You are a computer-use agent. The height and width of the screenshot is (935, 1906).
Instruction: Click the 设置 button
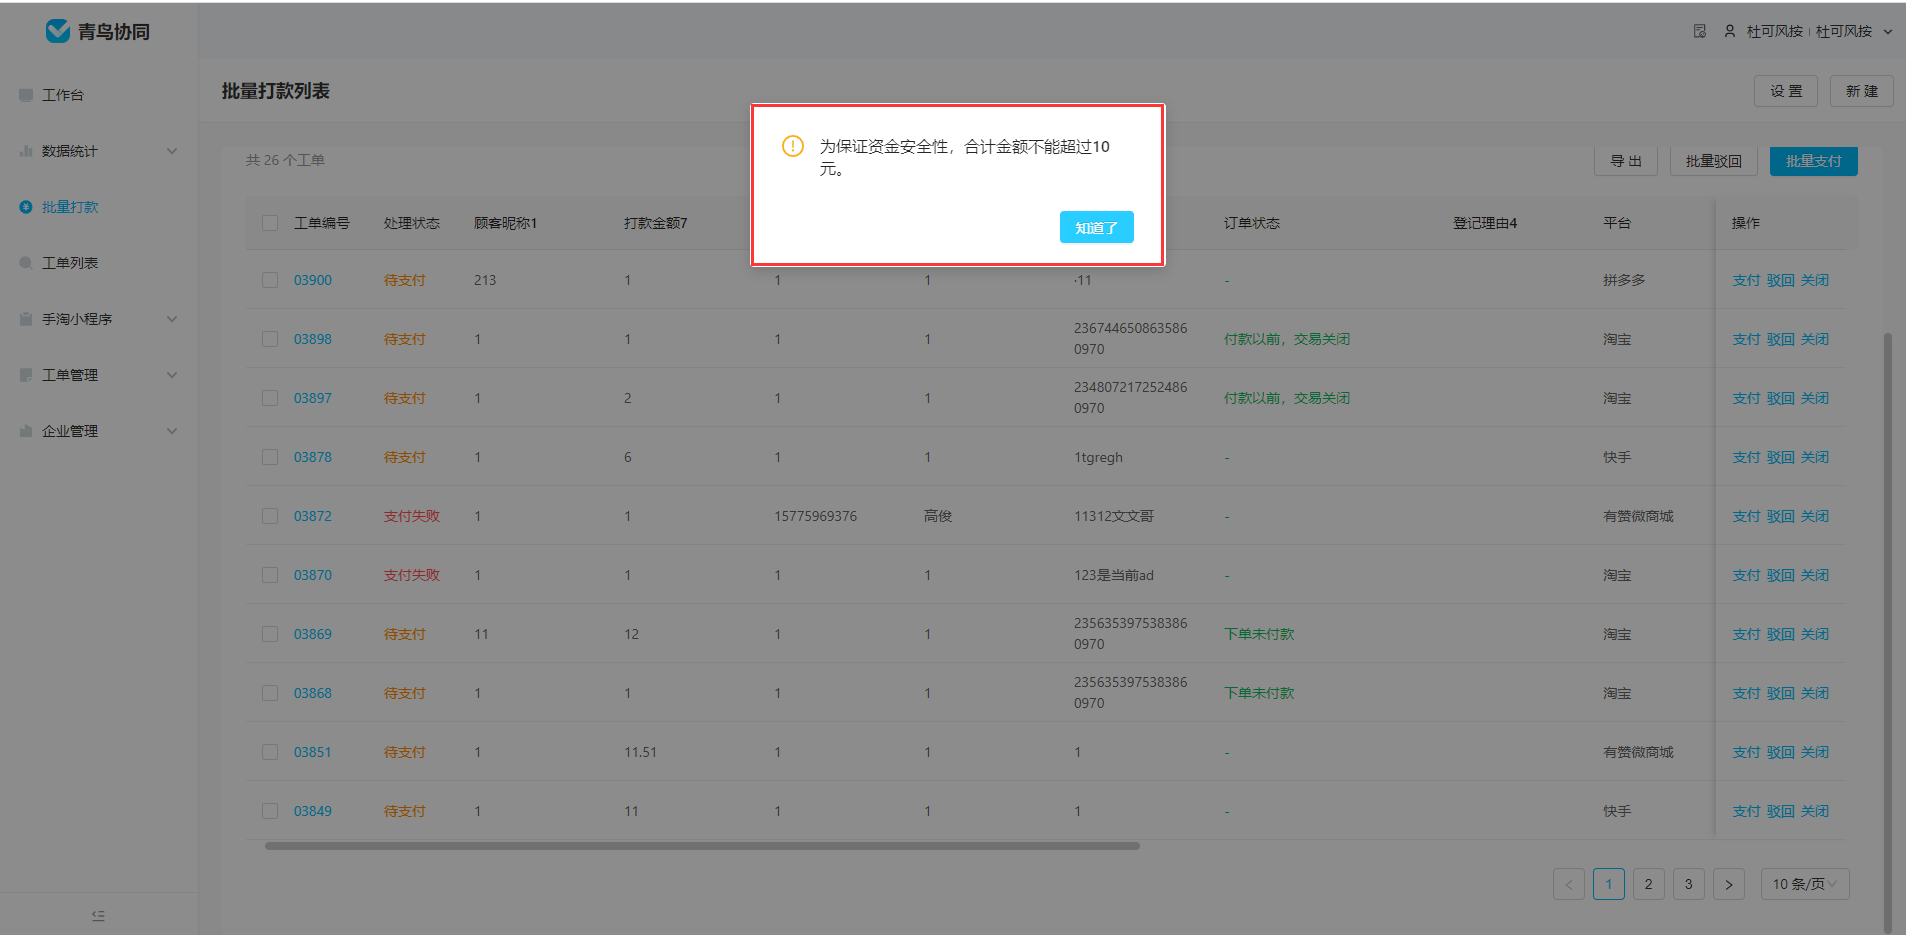tap(1786, 91)
